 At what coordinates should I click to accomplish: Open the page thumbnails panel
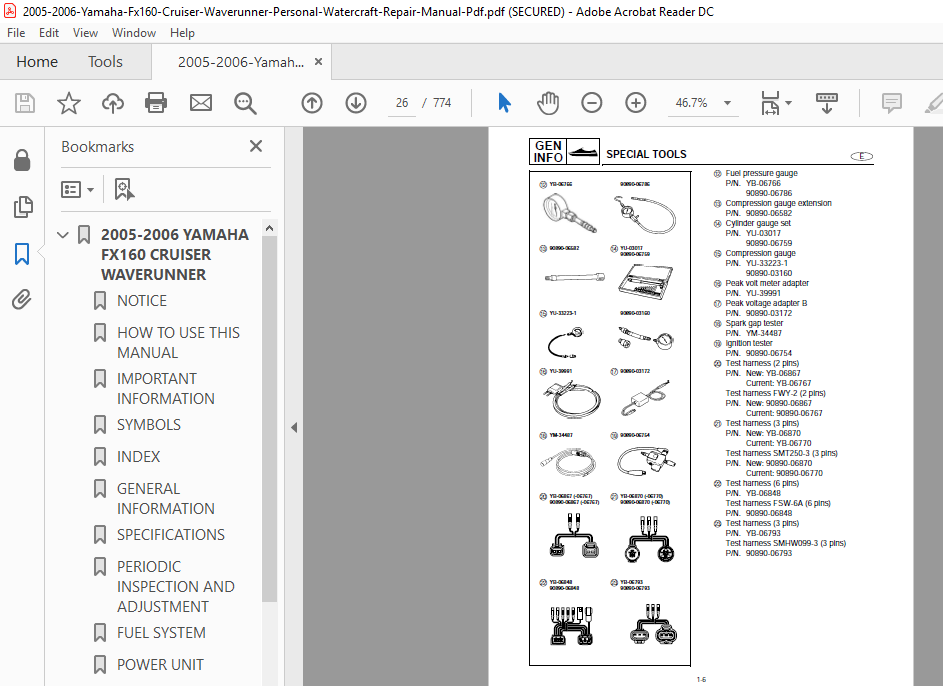tap(22, 207)
